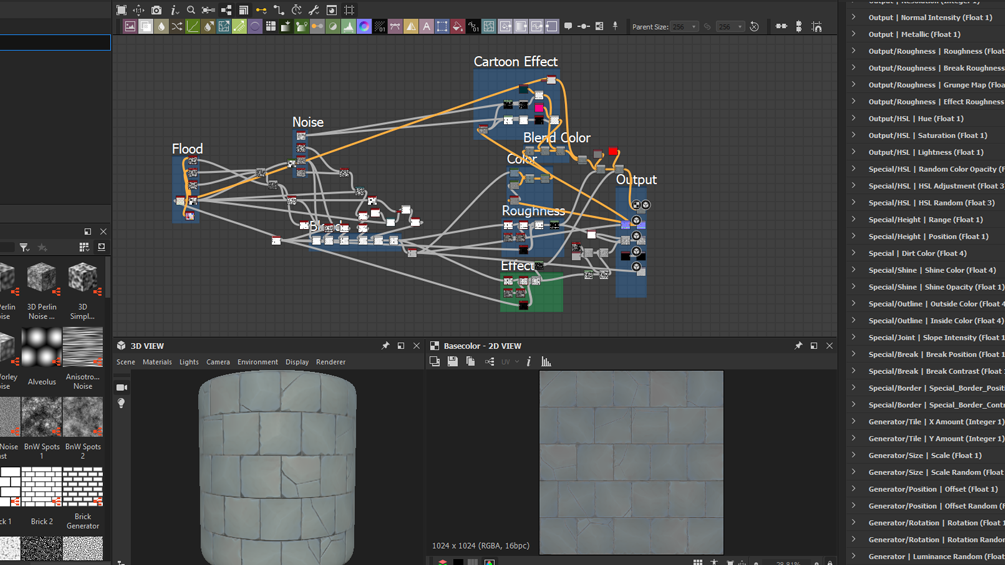Click the camera screenshot icon in graph toolbar
This screenshot has height=565, width=1005.
tap(156, 10)
